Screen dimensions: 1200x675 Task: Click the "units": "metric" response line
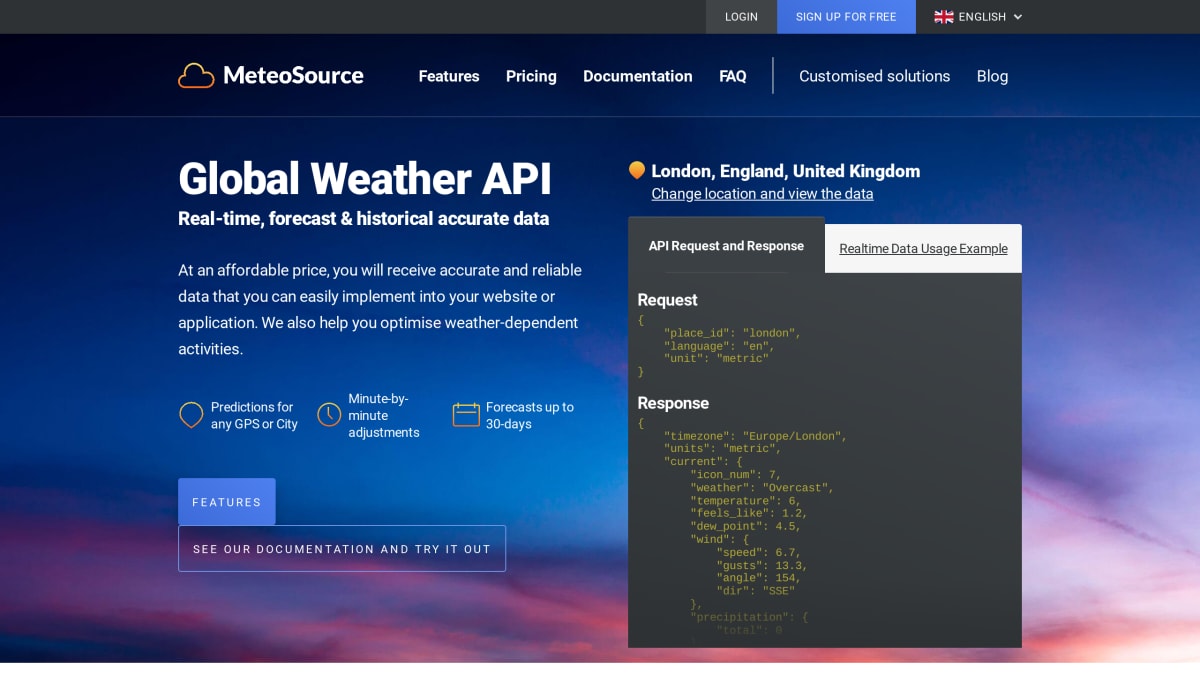click(722, 449)
